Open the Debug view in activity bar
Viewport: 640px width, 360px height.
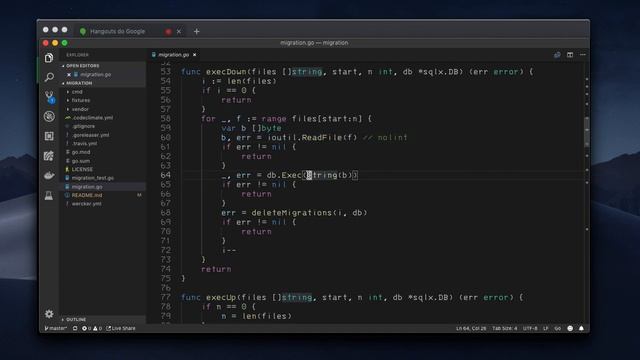[49, 116]
